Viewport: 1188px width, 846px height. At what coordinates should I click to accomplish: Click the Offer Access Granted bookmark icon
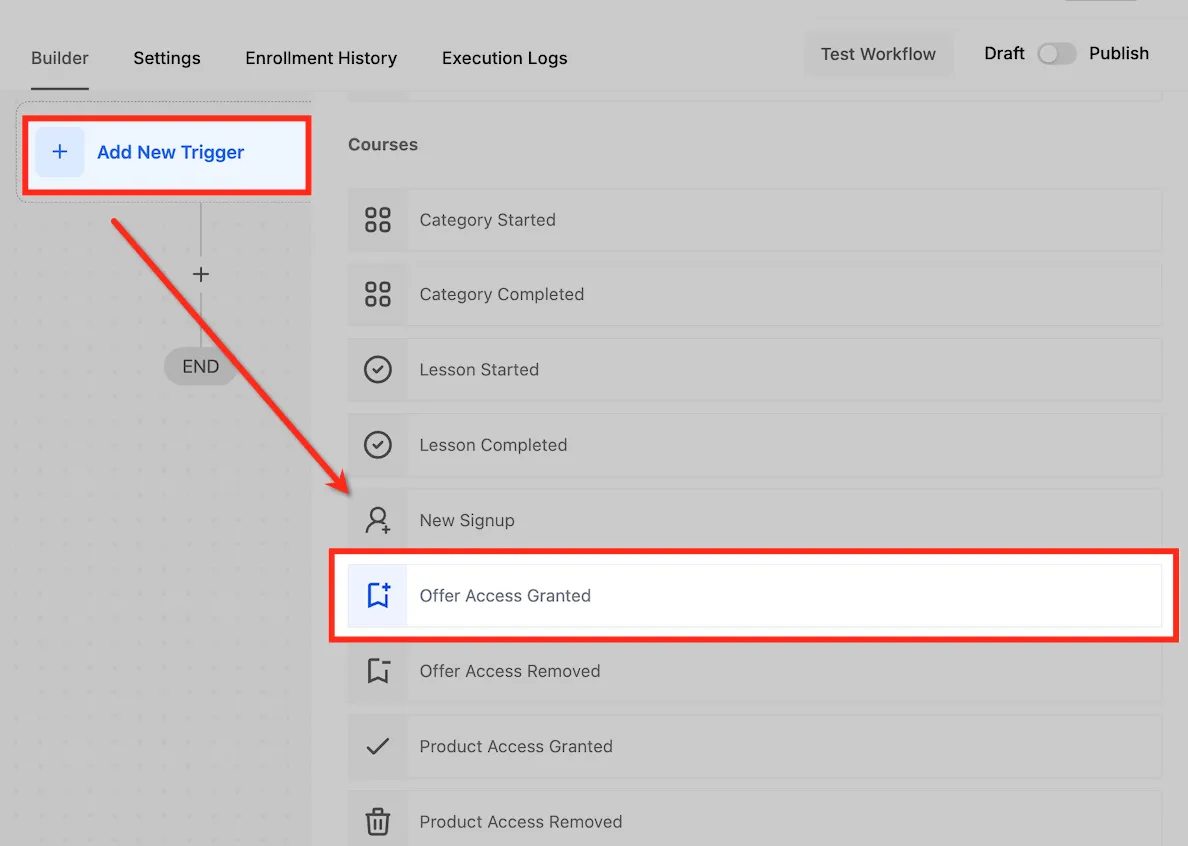click(377, 595)
